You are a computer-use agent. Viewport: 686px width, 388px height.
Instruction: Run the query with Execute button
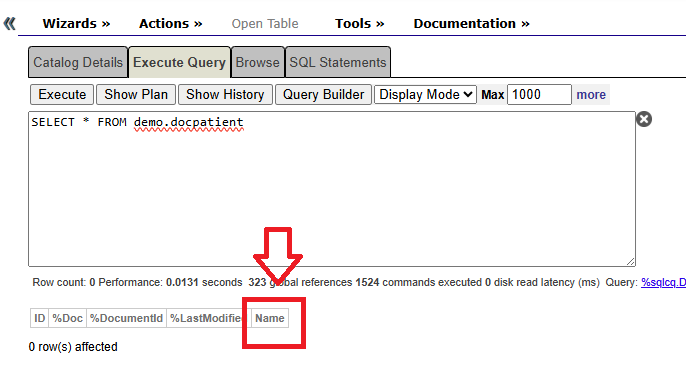pyautogui.click(x=62, y=94)
